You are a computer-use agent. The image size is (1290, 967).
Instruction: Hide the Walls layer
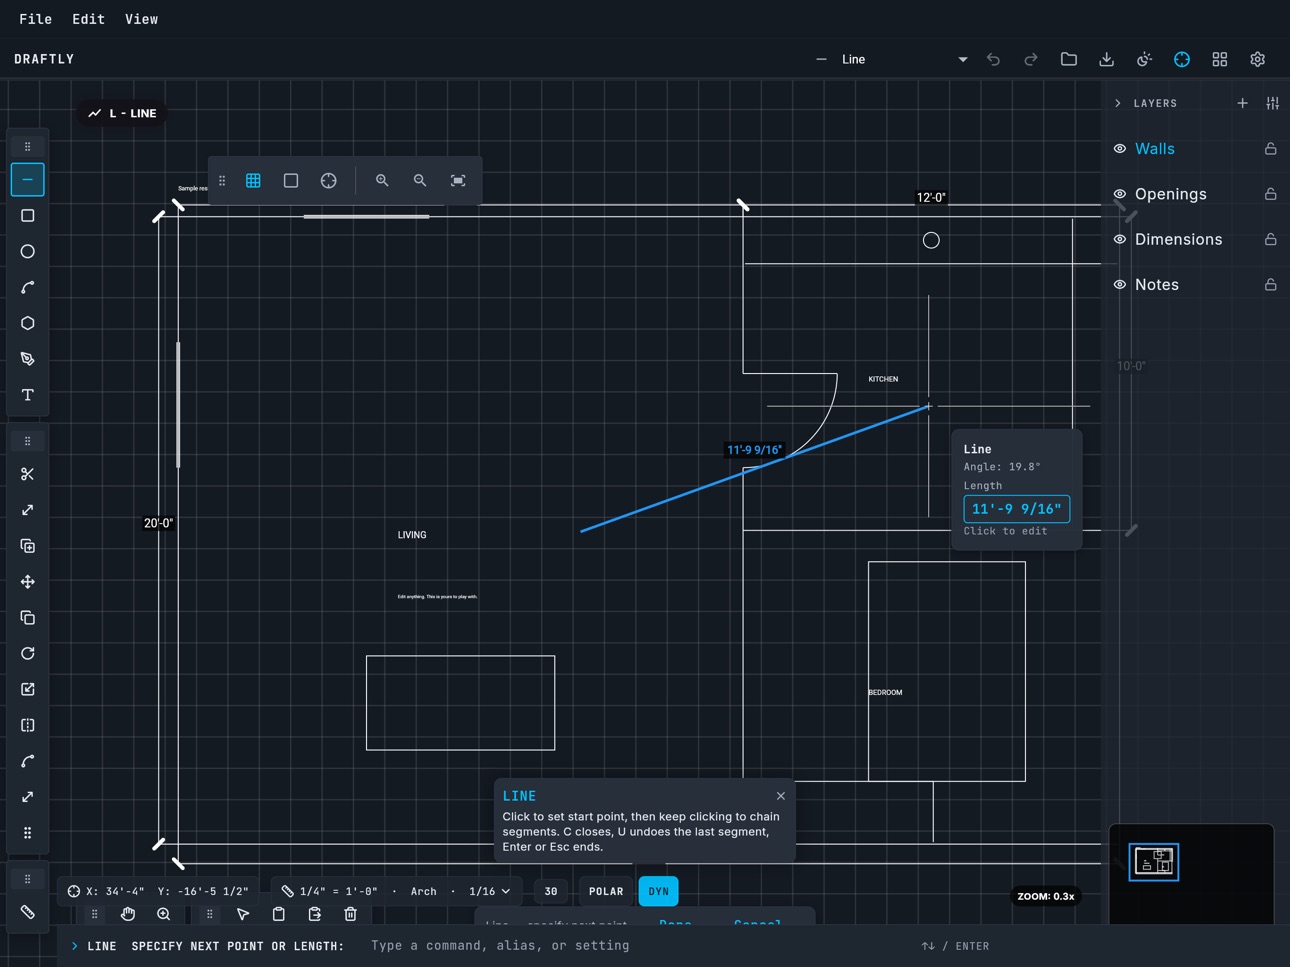[x=1120, y=149]
